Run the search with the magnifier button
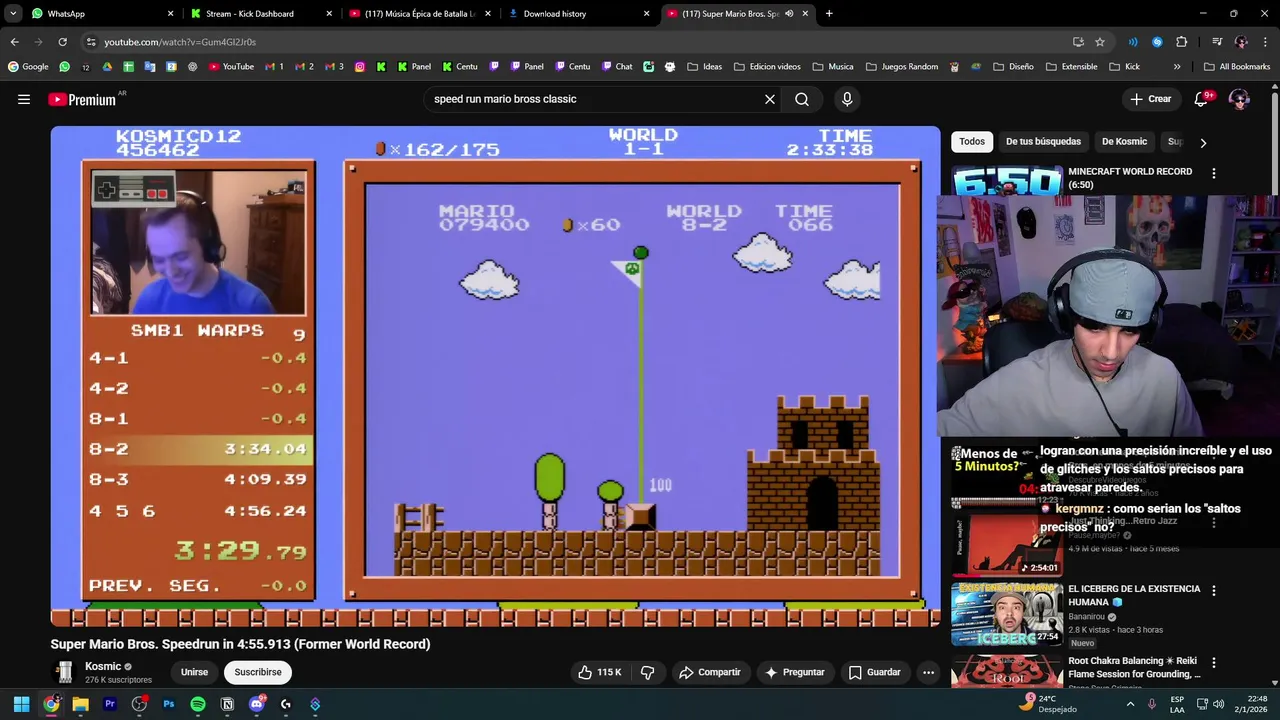 pyautogui.click(x=802, y=99)
